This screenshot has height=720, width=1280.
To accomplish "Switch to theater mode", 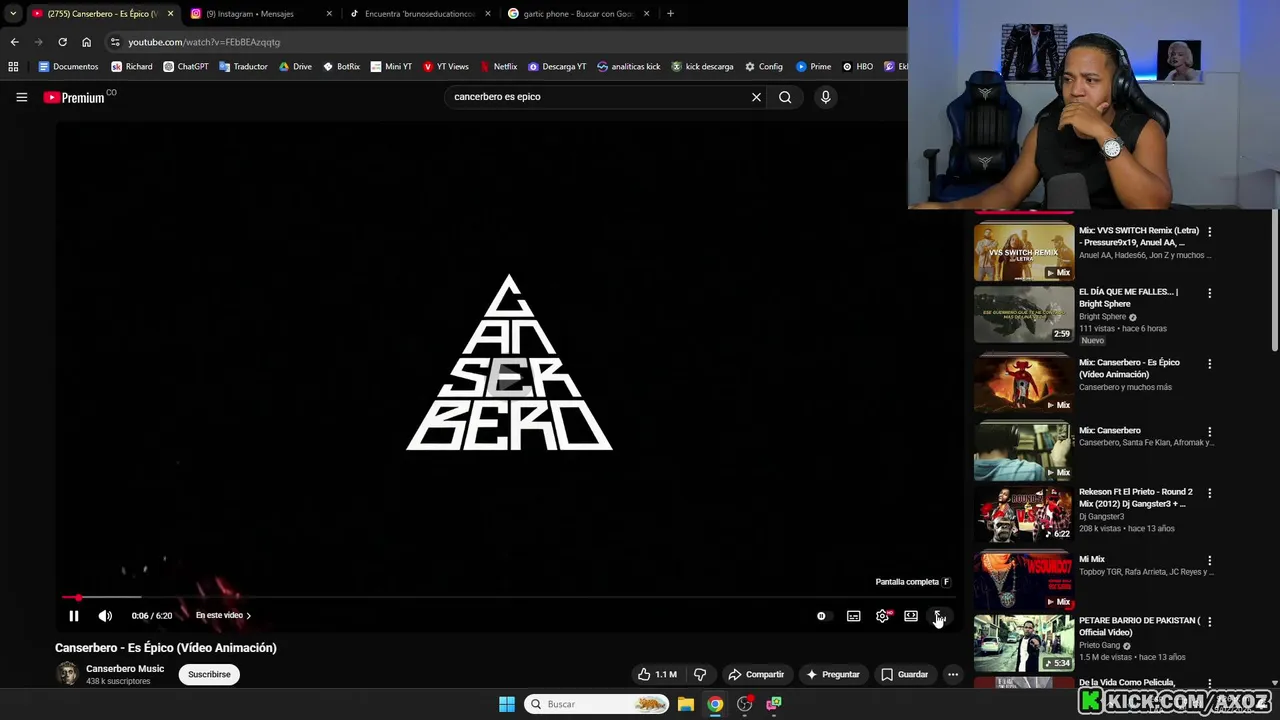I will pos(911,616).
